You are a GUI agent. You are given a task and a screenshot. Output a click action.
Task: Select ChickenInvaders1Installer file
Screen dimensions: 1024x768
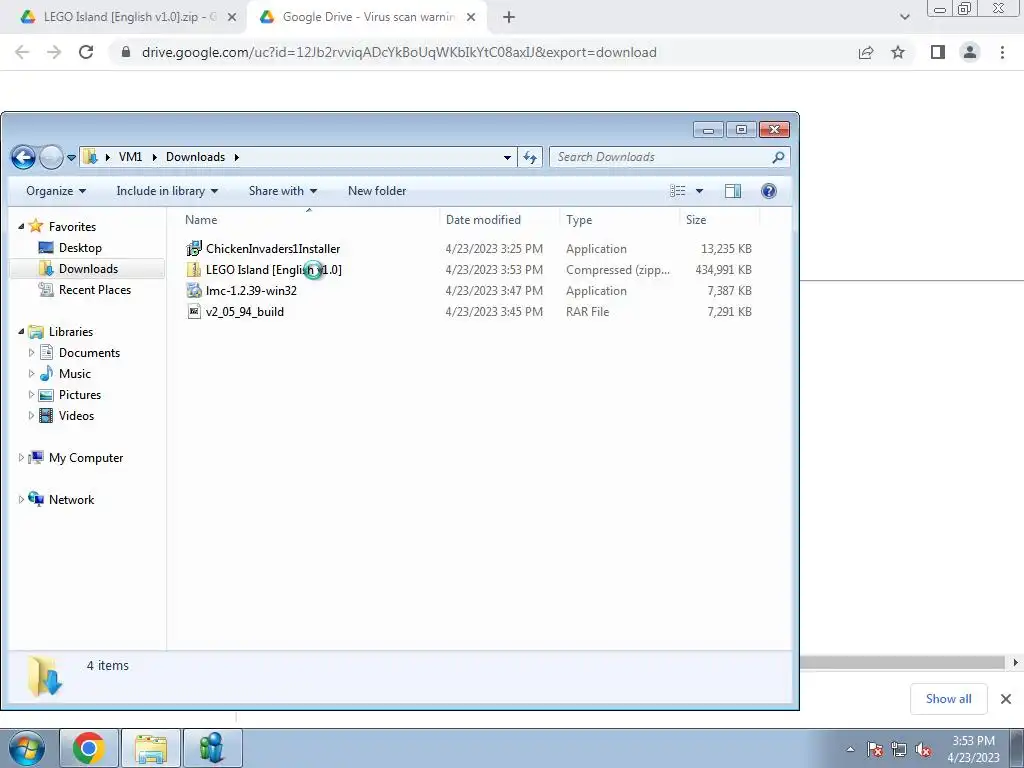273,248
